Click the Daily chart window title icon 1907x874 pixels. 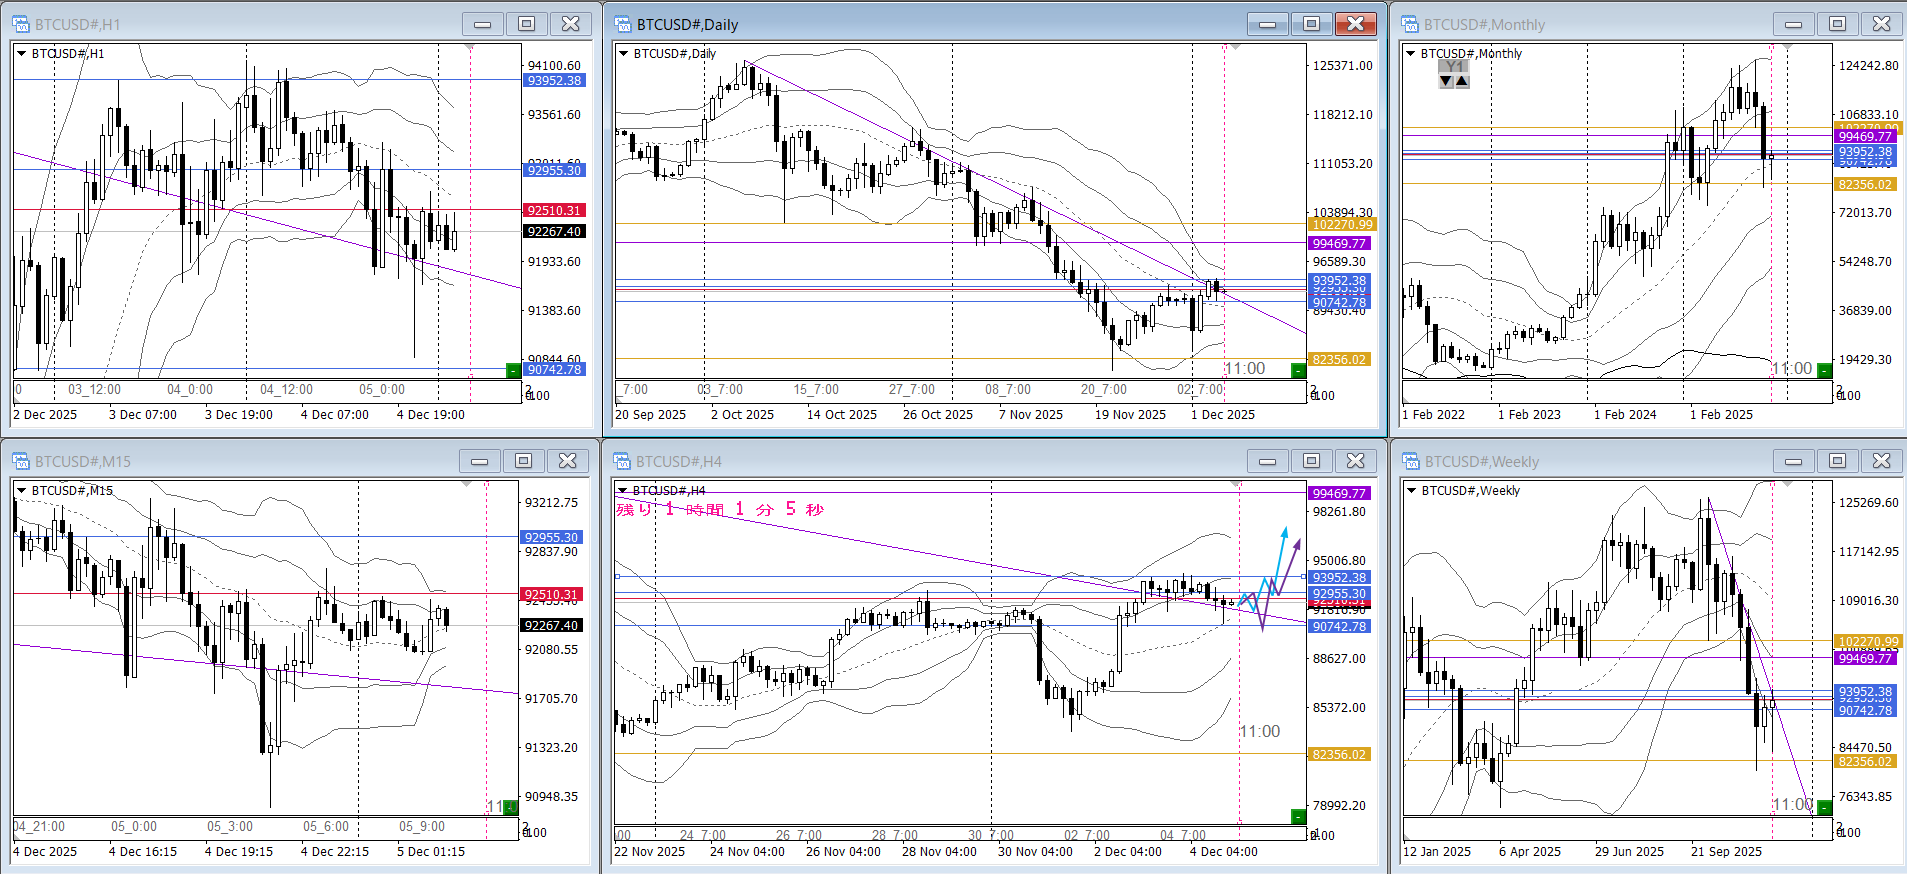[623, 24]
